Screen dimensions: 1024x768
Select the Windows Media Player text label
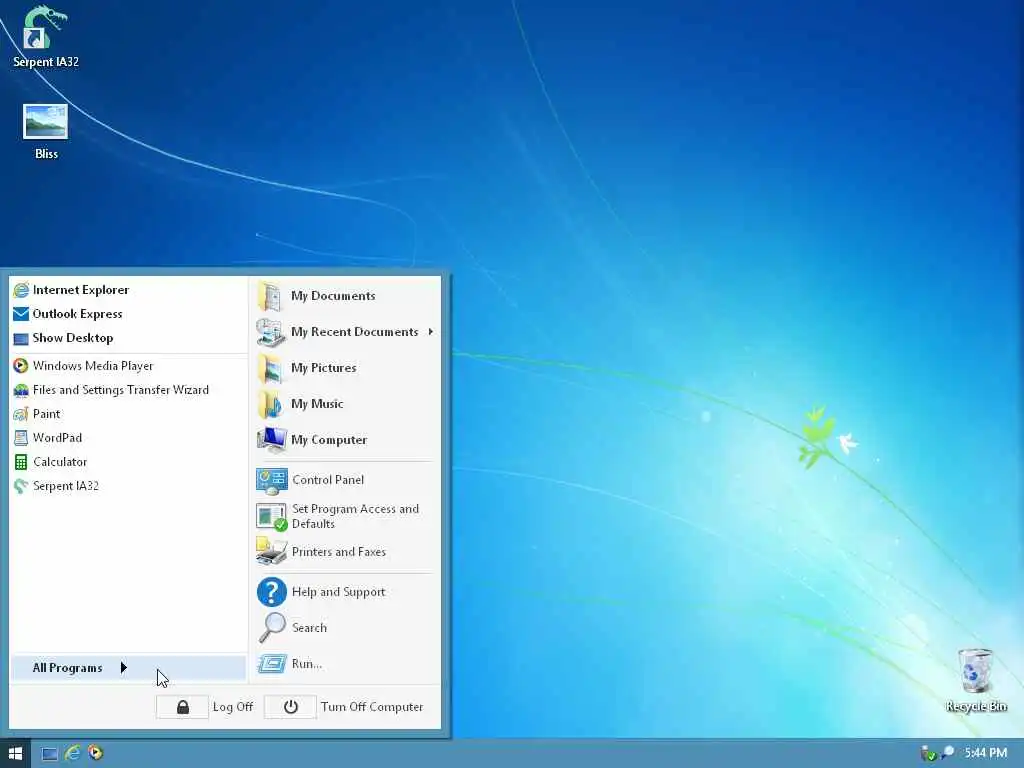click(x=93, y=366)
